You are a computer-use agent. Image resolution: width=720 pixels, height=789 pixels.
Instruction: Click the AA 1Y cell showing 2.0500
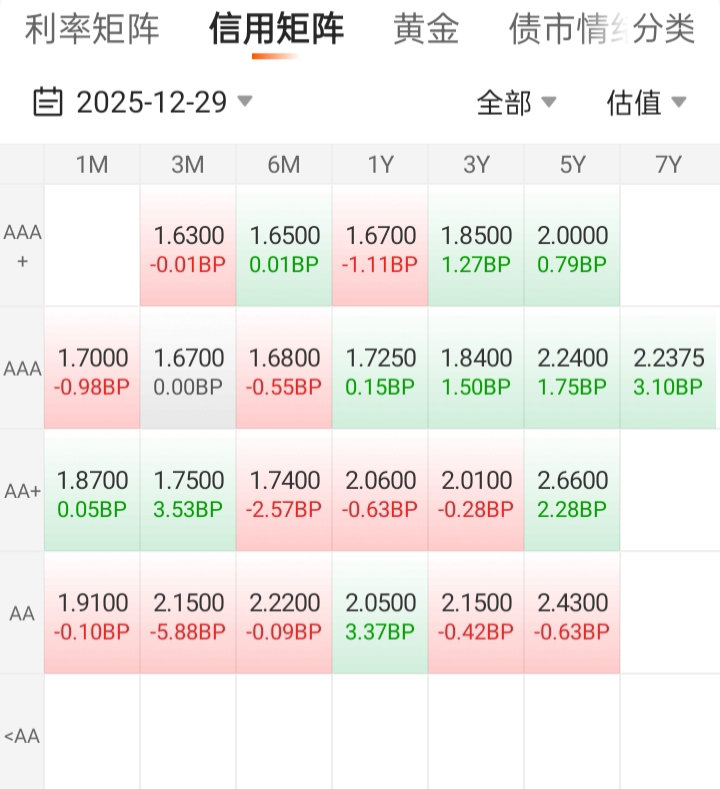tap(380, 615)
